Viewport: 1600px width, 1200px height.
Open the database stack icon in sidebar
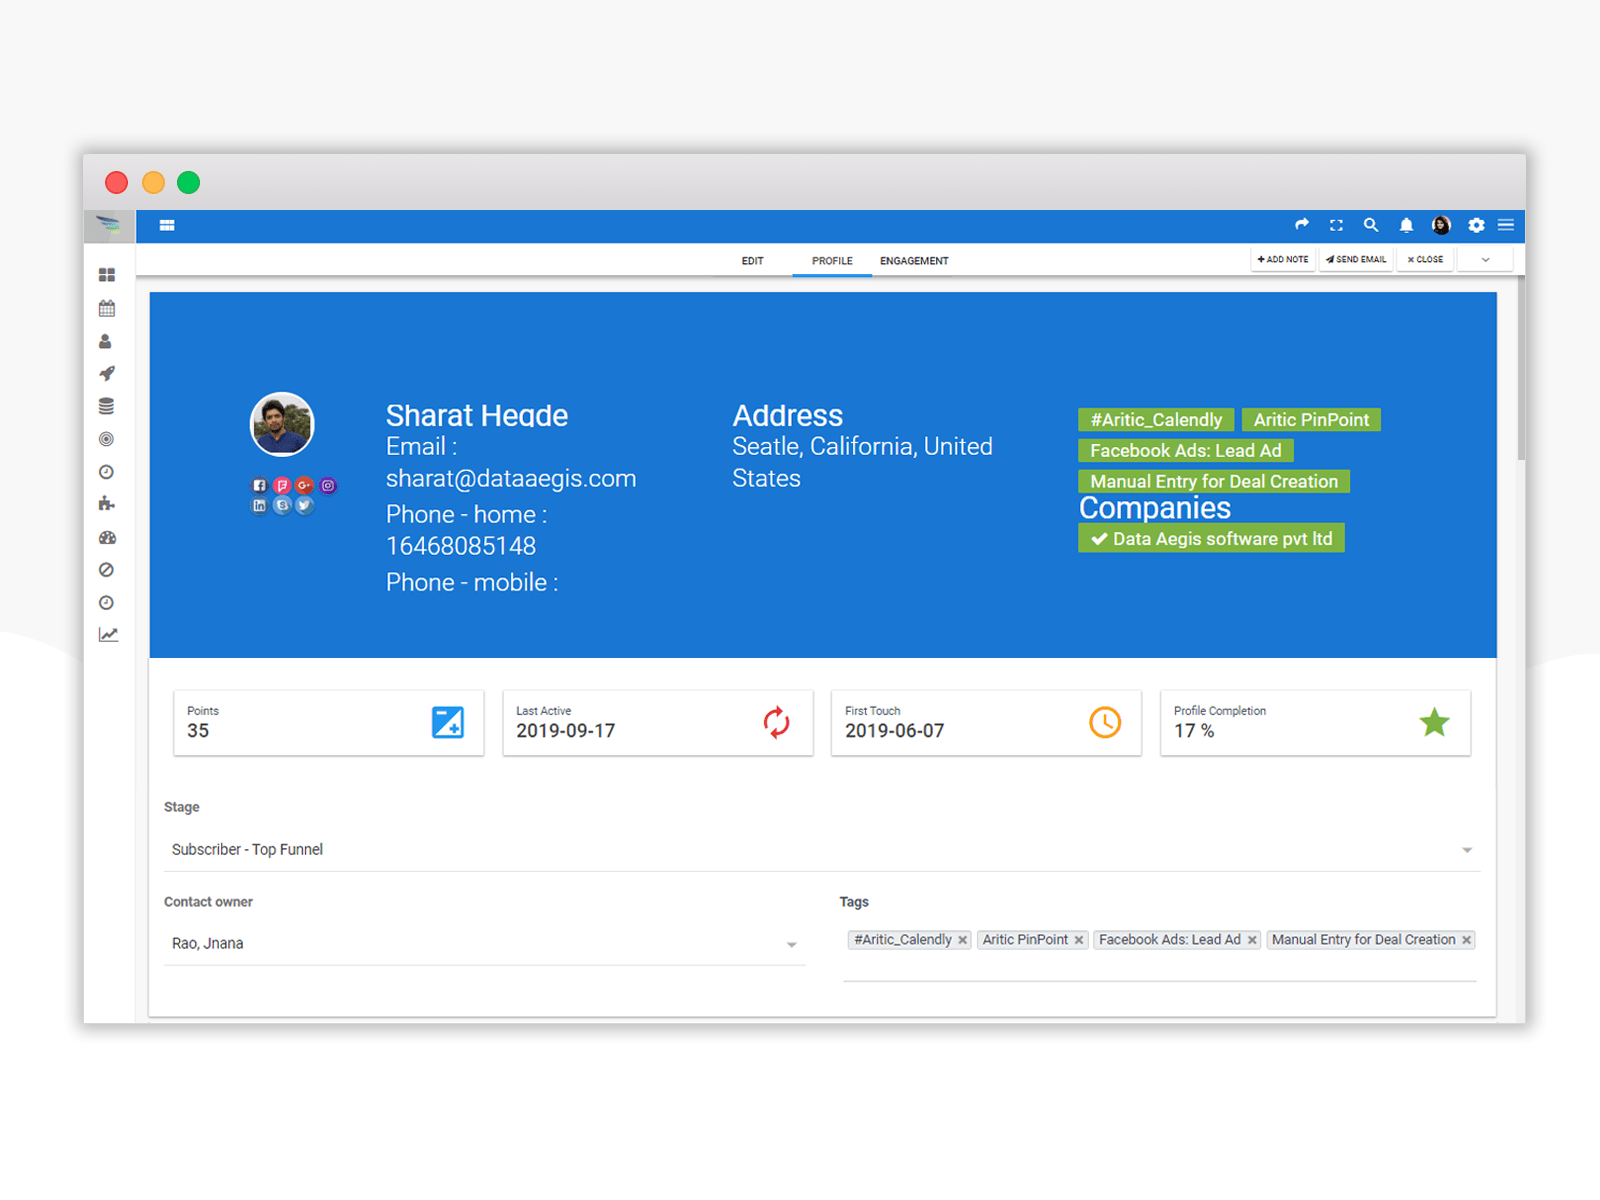[106, 406]
